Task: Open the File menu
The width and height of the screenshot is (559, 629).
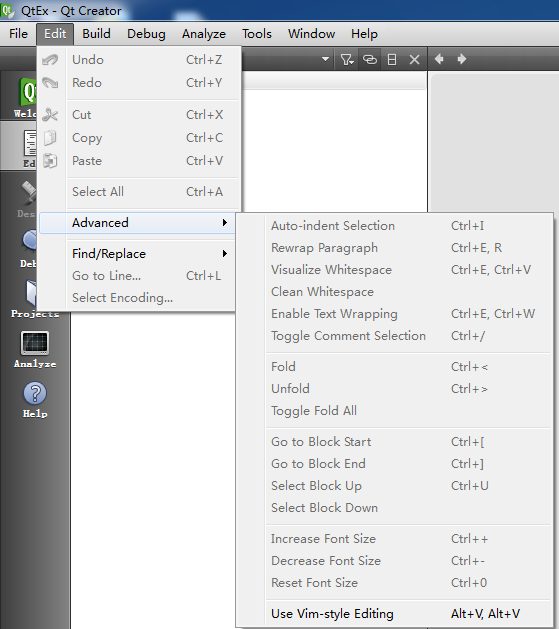Action: tap(18, 34)
